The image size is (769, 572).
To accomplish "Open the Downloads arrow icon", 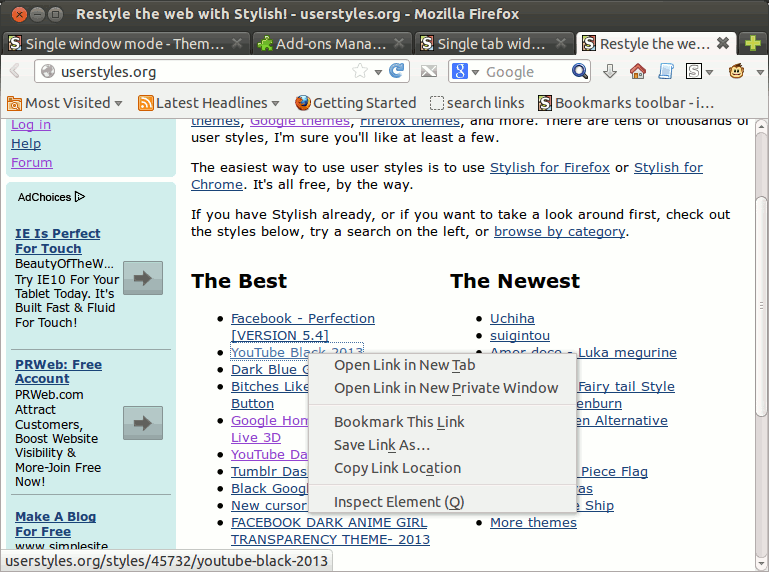I will tap(610, 72).
